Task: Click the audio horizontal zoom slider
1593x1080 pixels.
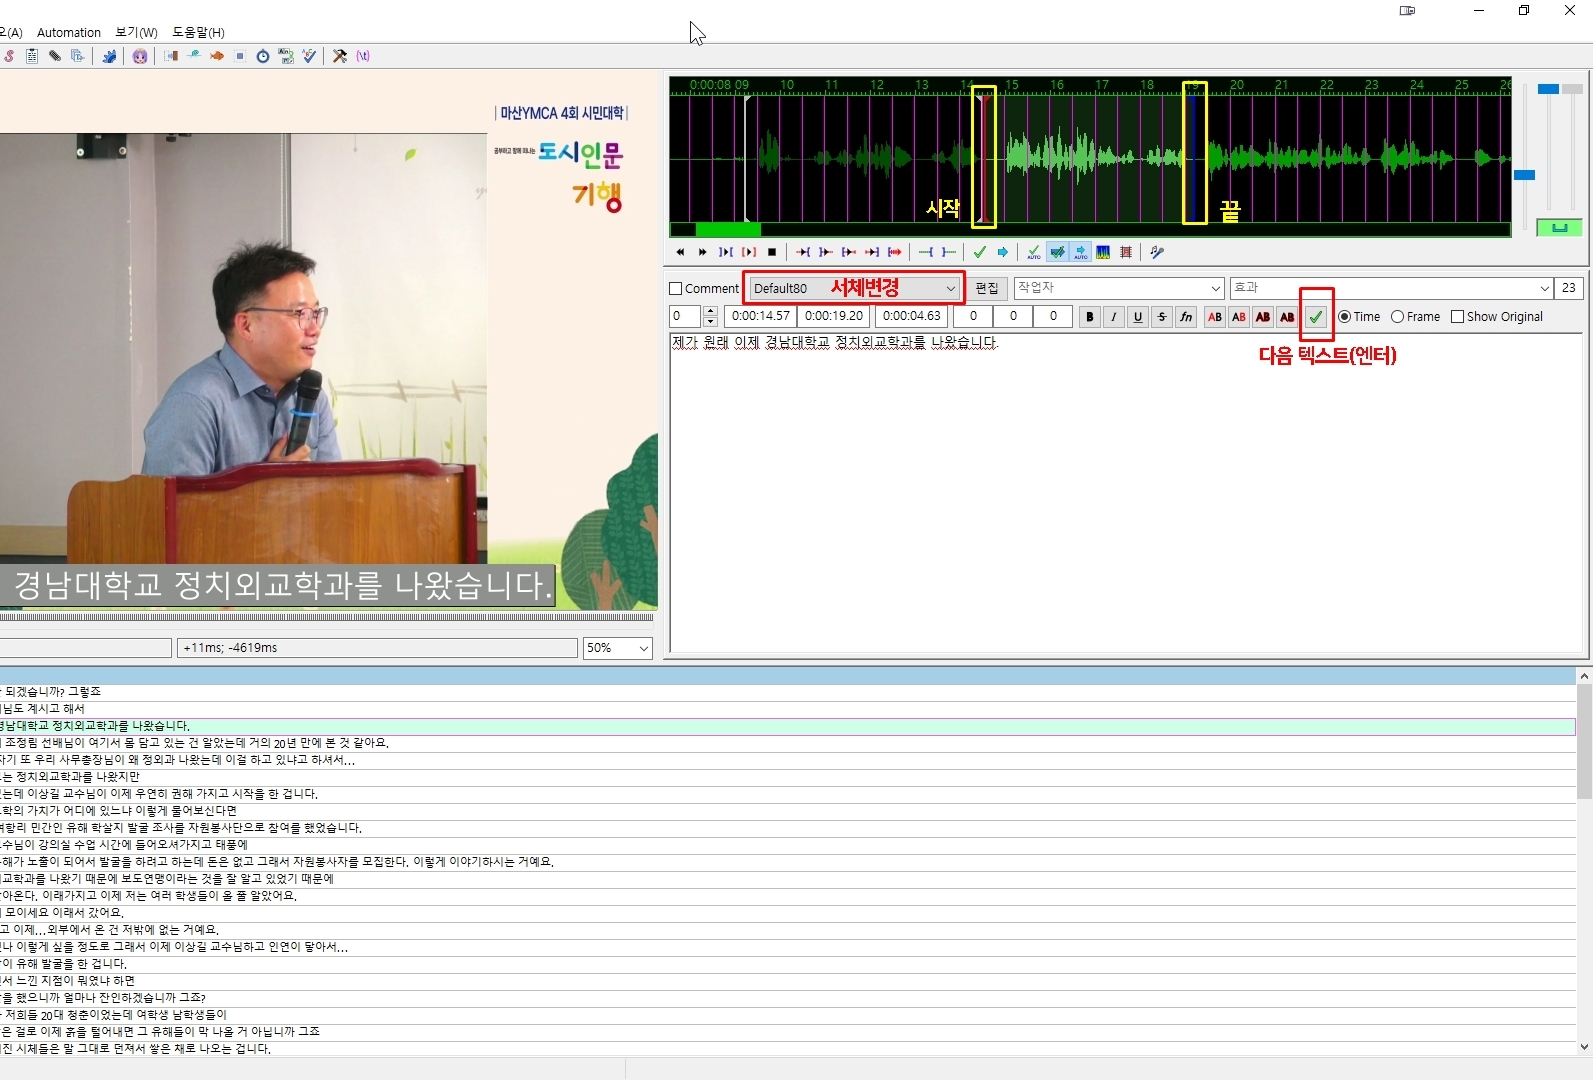Action: pos(1524,155)
